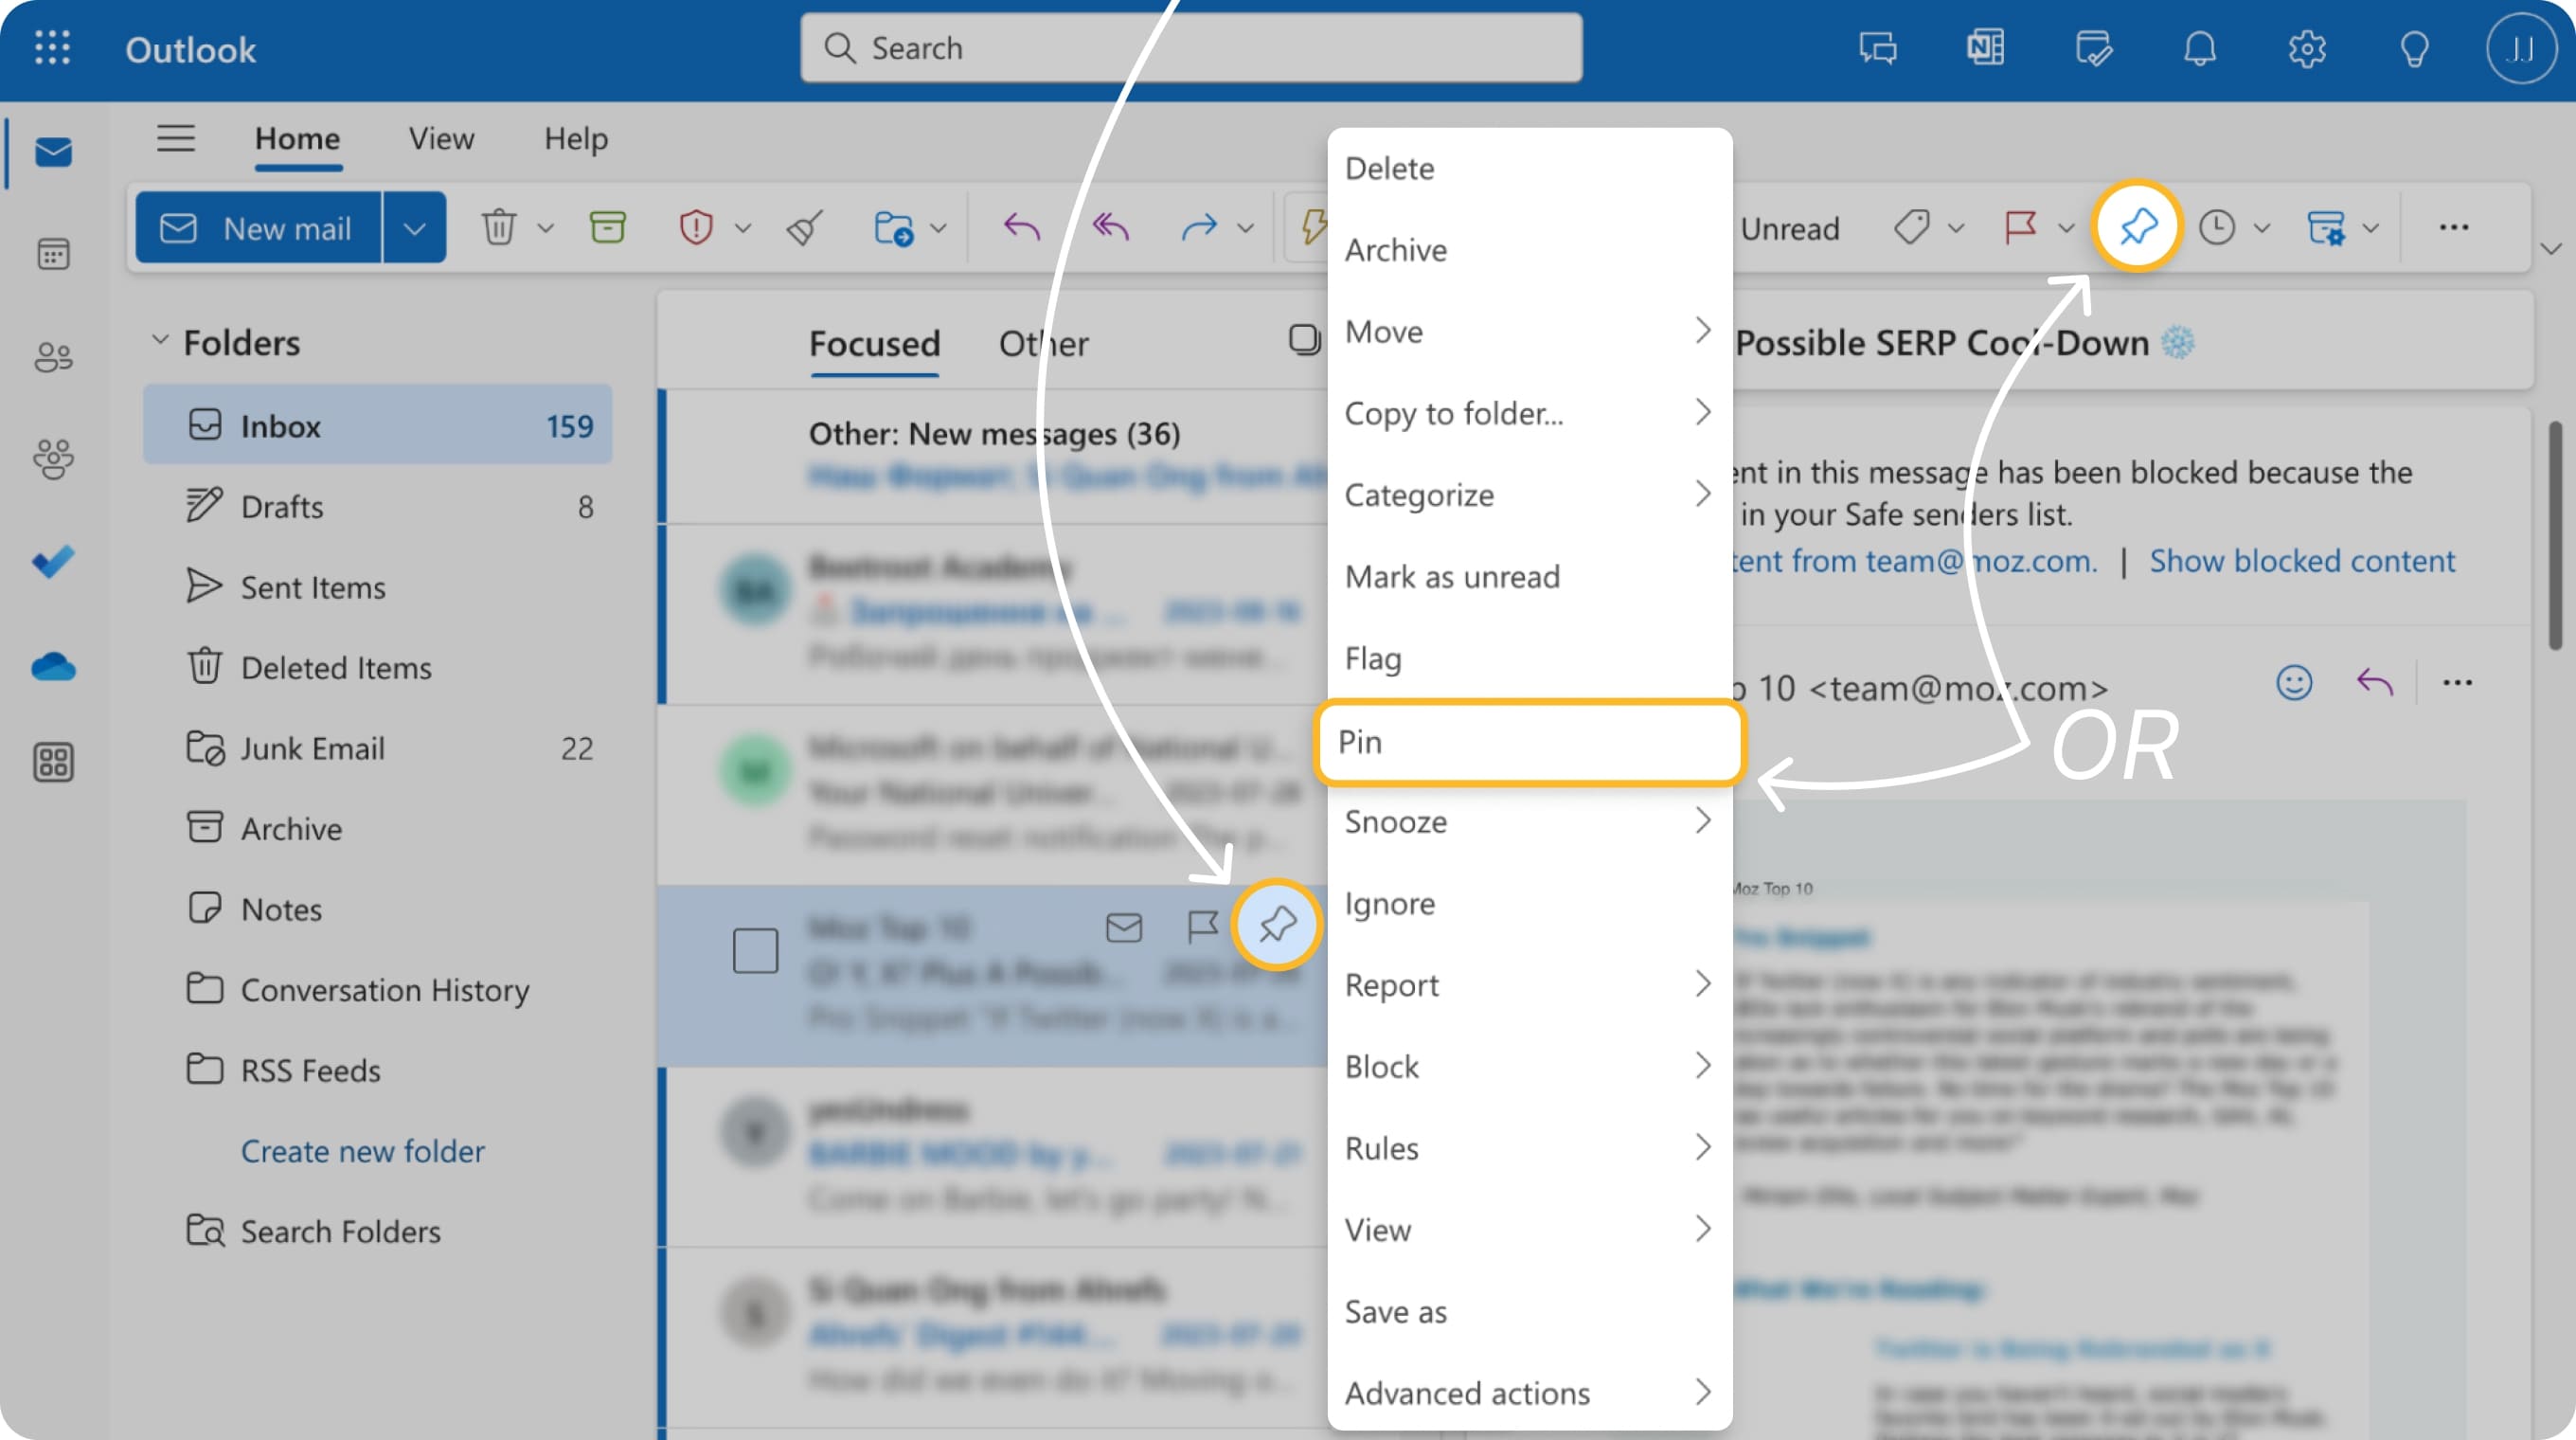2576x1440 pixels.
Task: Collapse the Folders section
Action: [160, 340]
